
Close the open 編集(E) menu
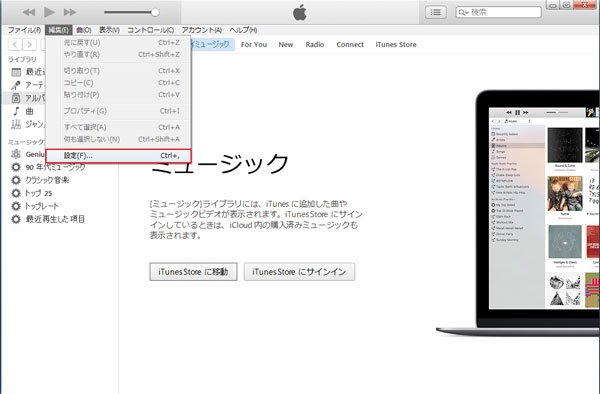tap(59, 30)
